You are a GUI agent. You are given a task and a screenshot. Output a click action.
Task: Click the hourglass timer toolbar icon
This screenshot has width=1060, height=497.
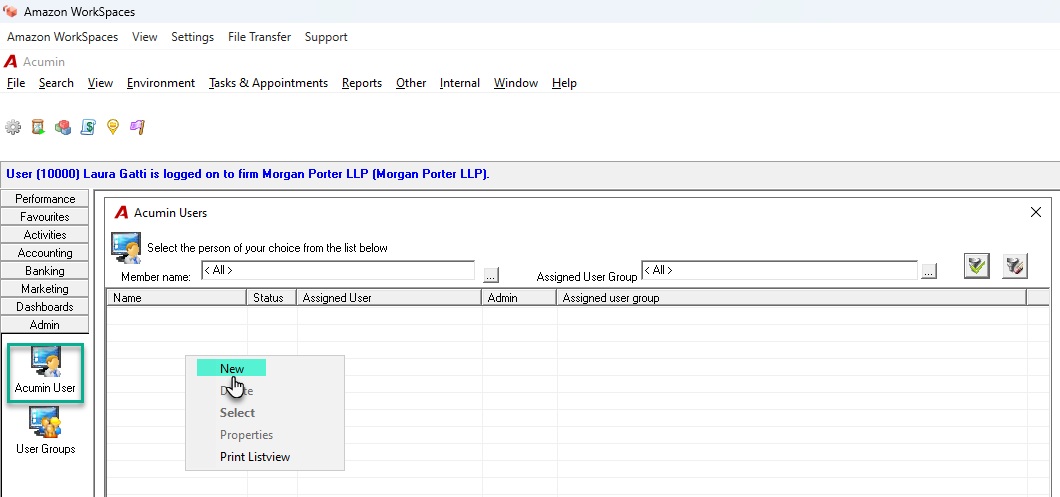click(x=38, y=126)
